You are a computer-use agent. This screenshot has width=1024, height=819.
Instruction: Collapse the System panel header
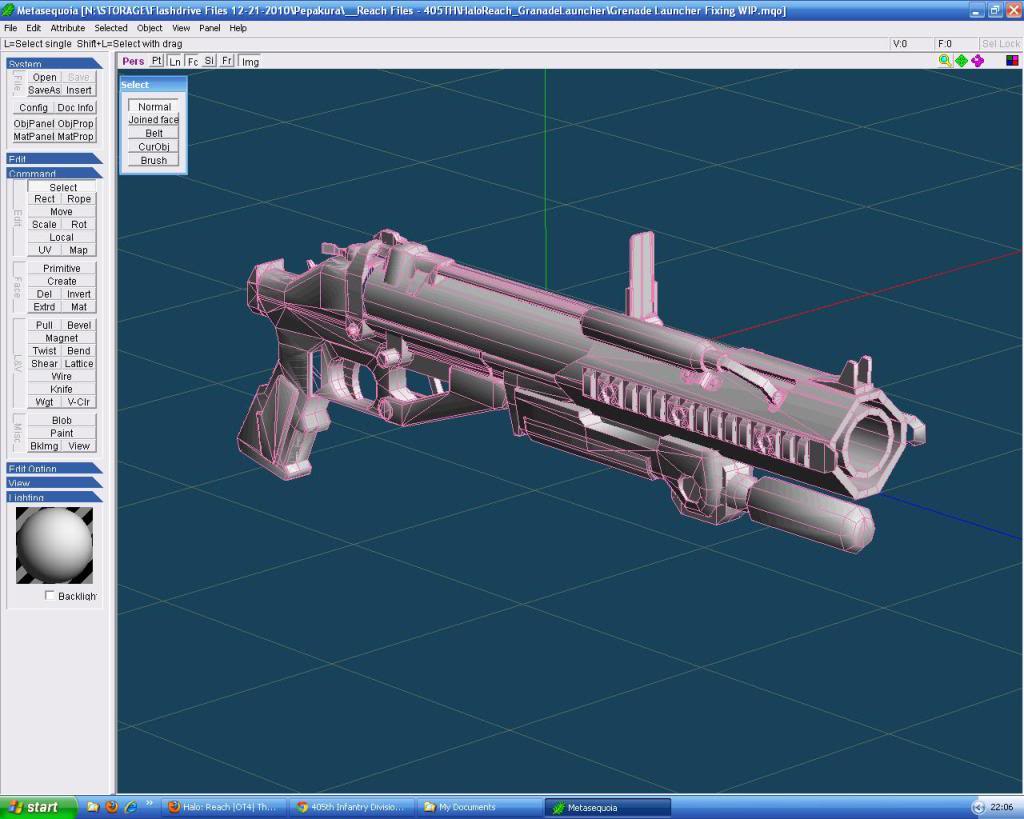[x=54, y=63]
